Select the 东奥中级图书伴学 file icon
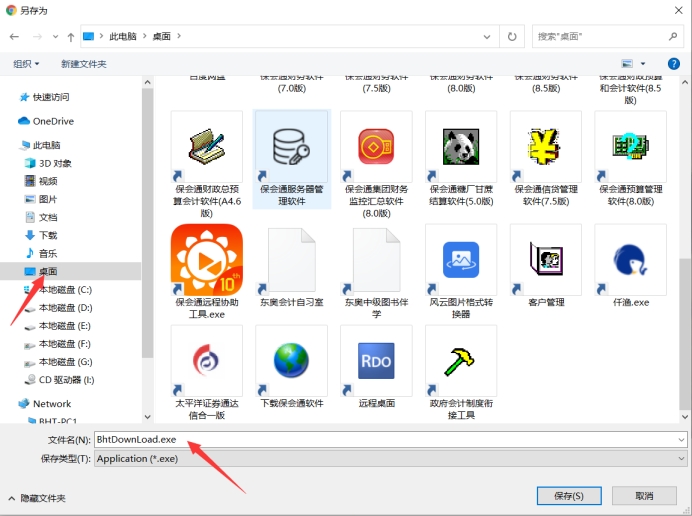Screen dimensions: 692x516 pyautogui.click(x=376, y=260)
